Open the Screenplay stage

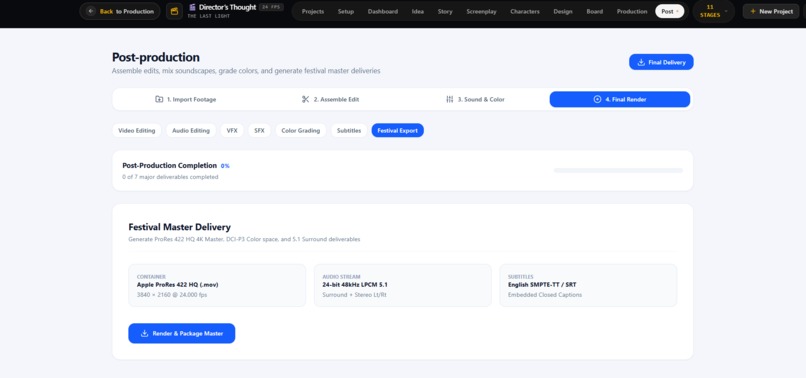pos(482,11)
